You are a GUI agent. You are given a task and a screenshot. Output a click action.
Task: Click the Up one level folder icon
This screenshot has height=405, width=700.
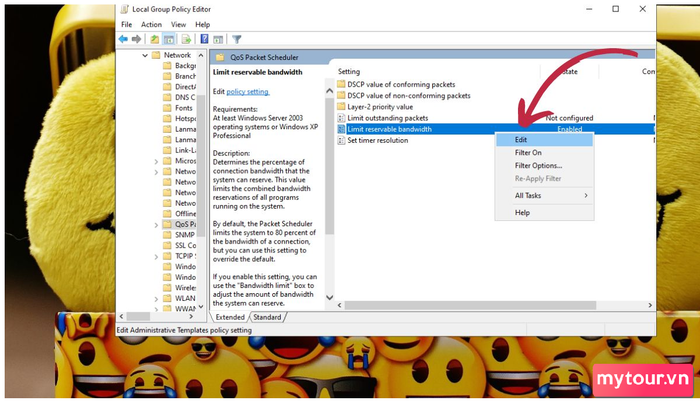(x=154, y=39)
